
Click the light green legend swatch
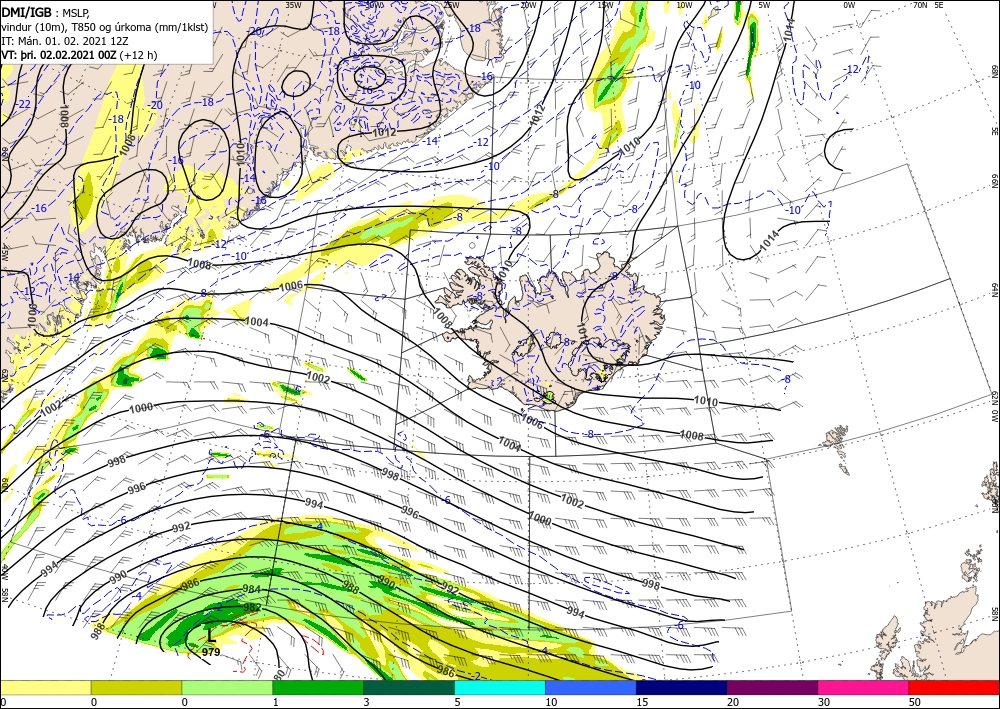[x=227, y=687]
